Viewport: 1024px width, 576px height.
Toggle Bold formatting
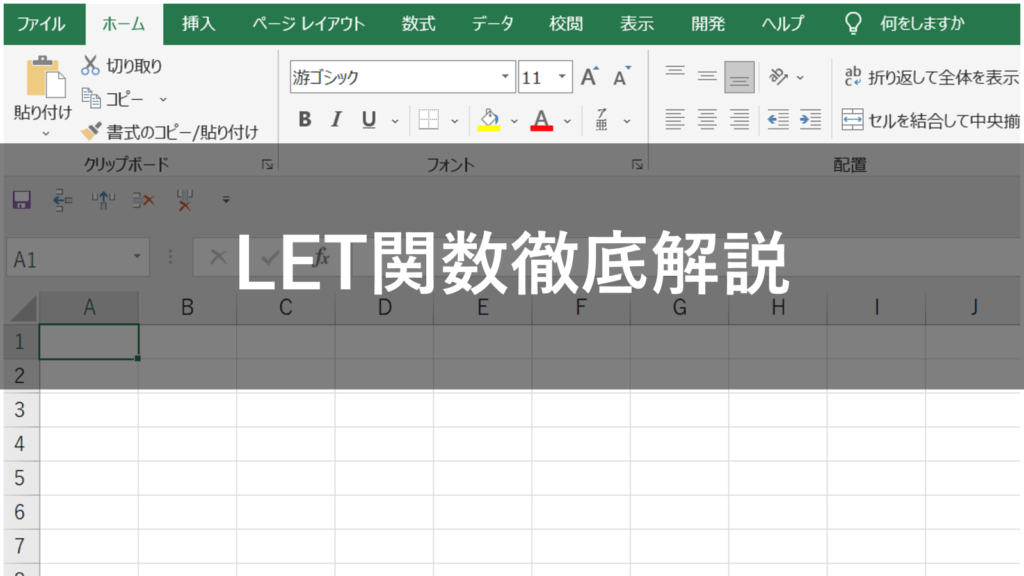(305, 120)
